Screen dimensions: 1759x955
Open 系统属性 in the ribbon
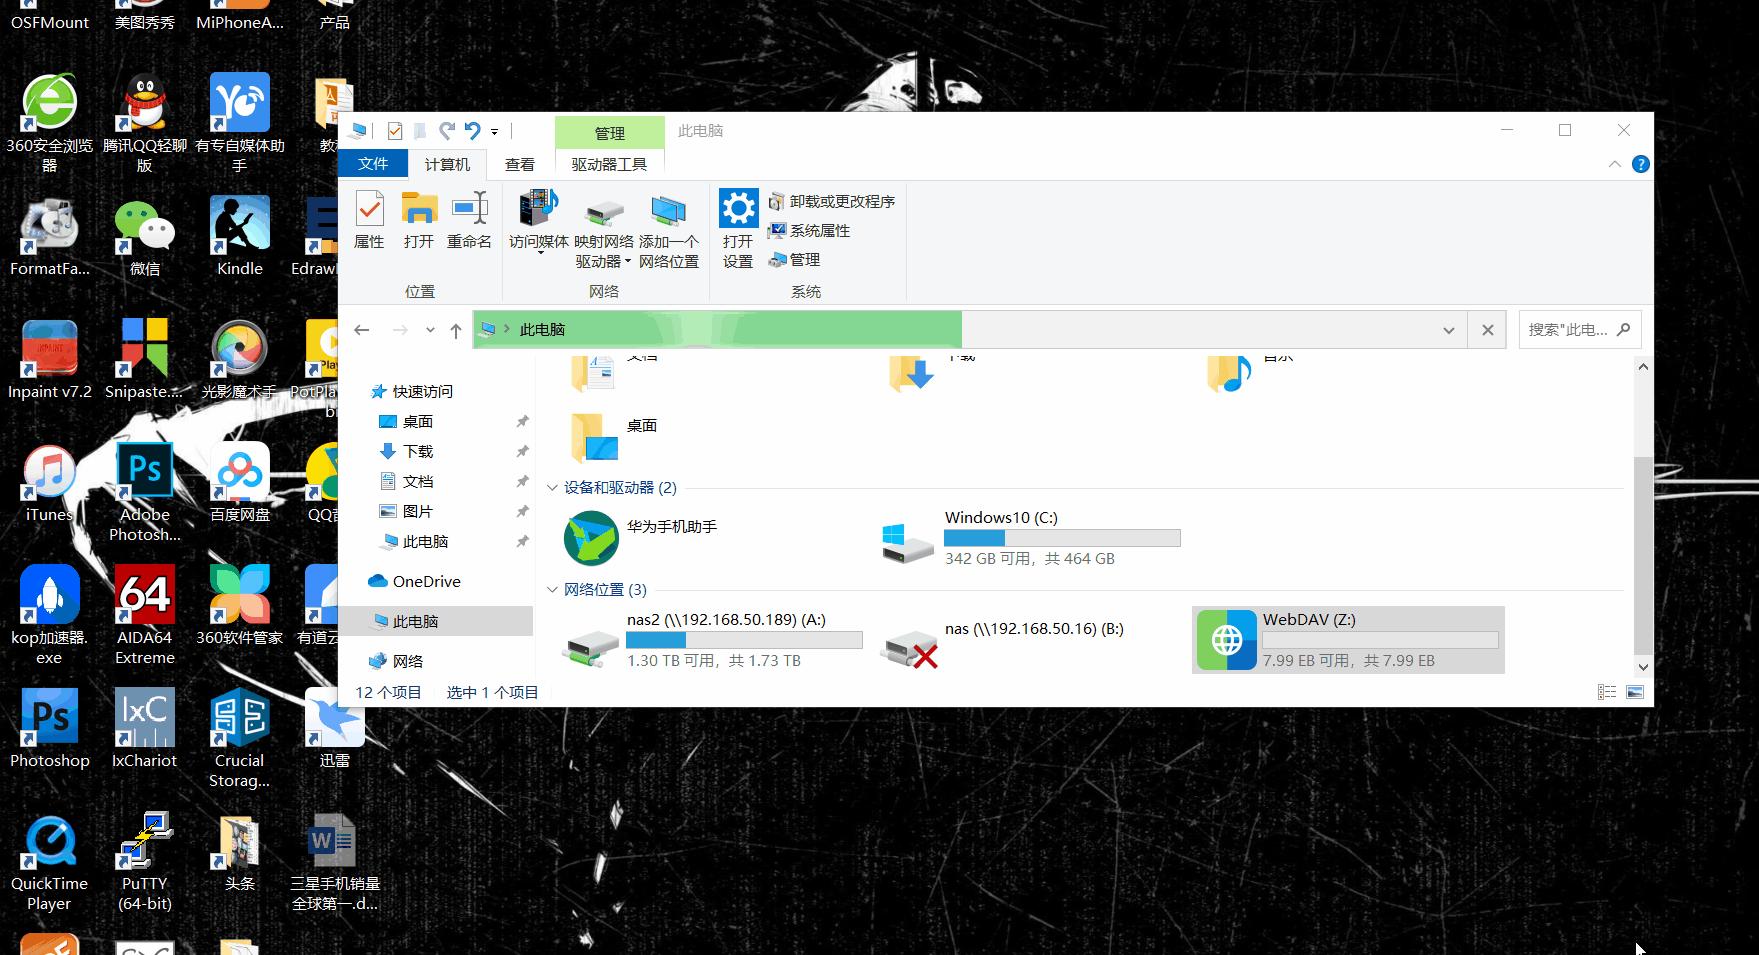(811, 230)
